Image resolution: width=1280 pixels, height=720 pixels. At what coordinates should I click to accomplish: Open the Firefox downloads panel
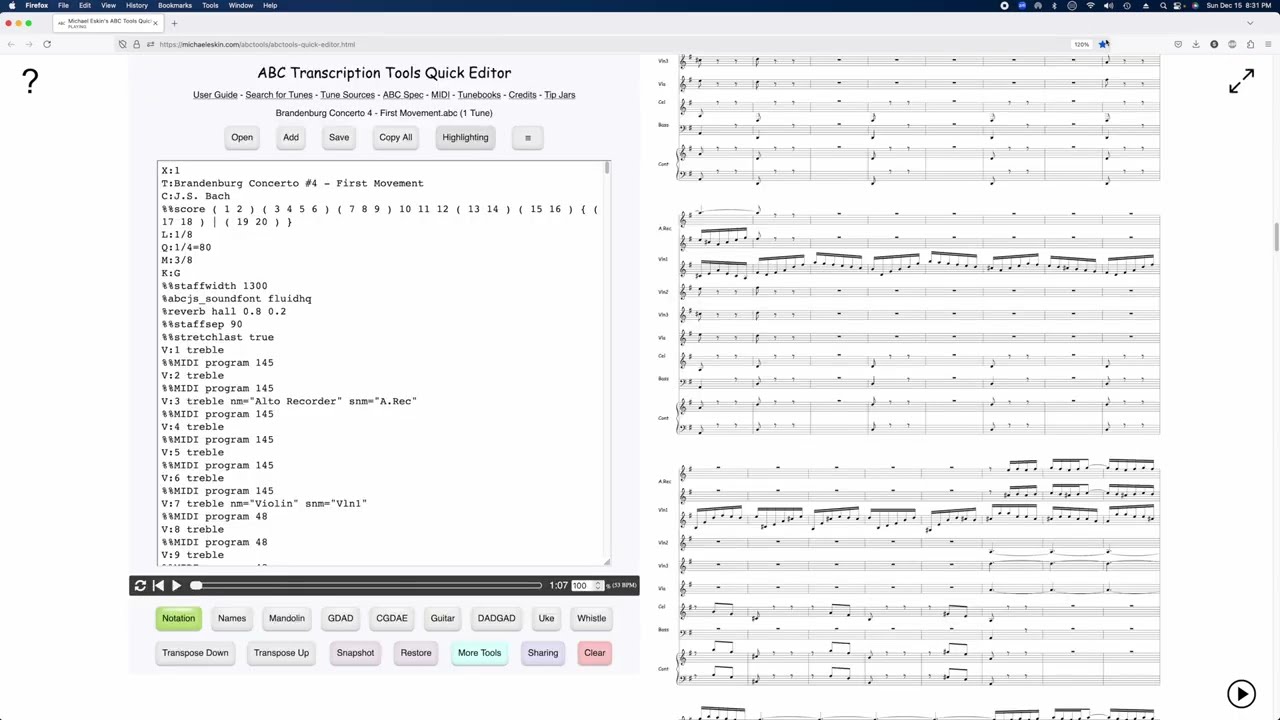pyautogui.click(x=1196, y=44)
